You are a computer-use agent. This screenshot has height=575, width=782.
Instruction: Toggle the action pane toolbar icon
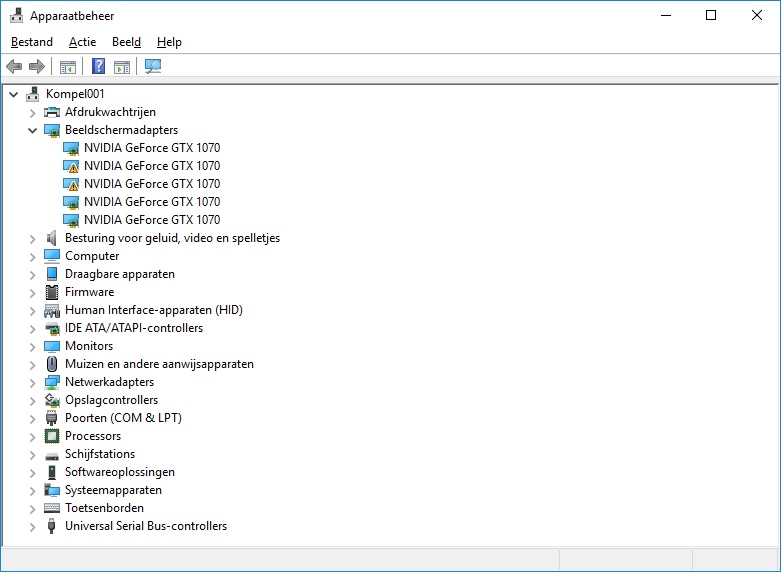pyautogui.click(x=122, y=67)
